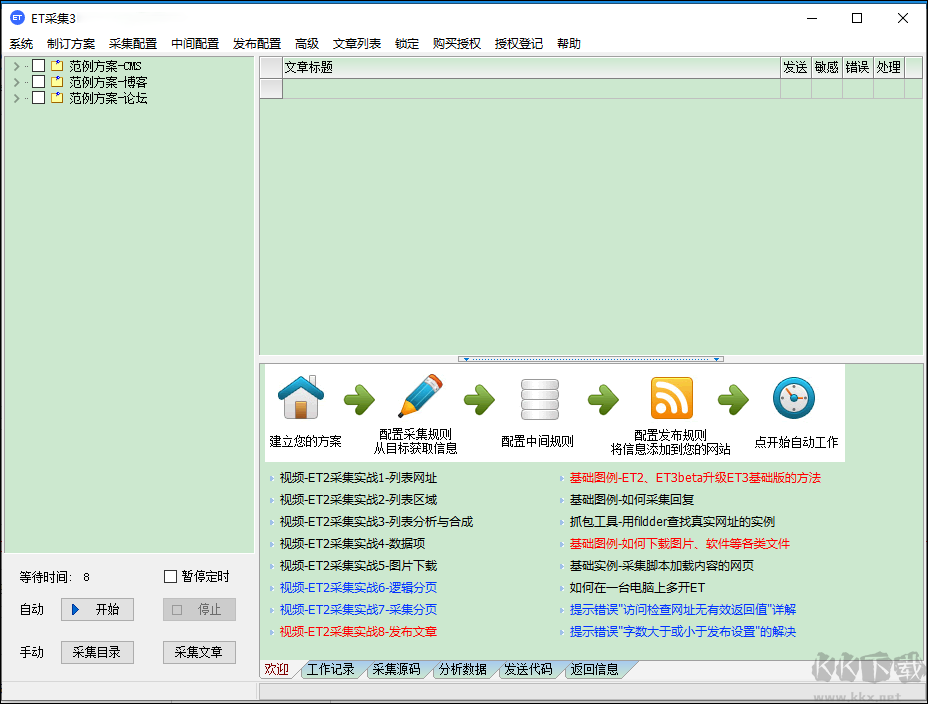This screenshot has height=704, width=928.
Task: Open the 高级 menu
Action: [x=307, y=44]
